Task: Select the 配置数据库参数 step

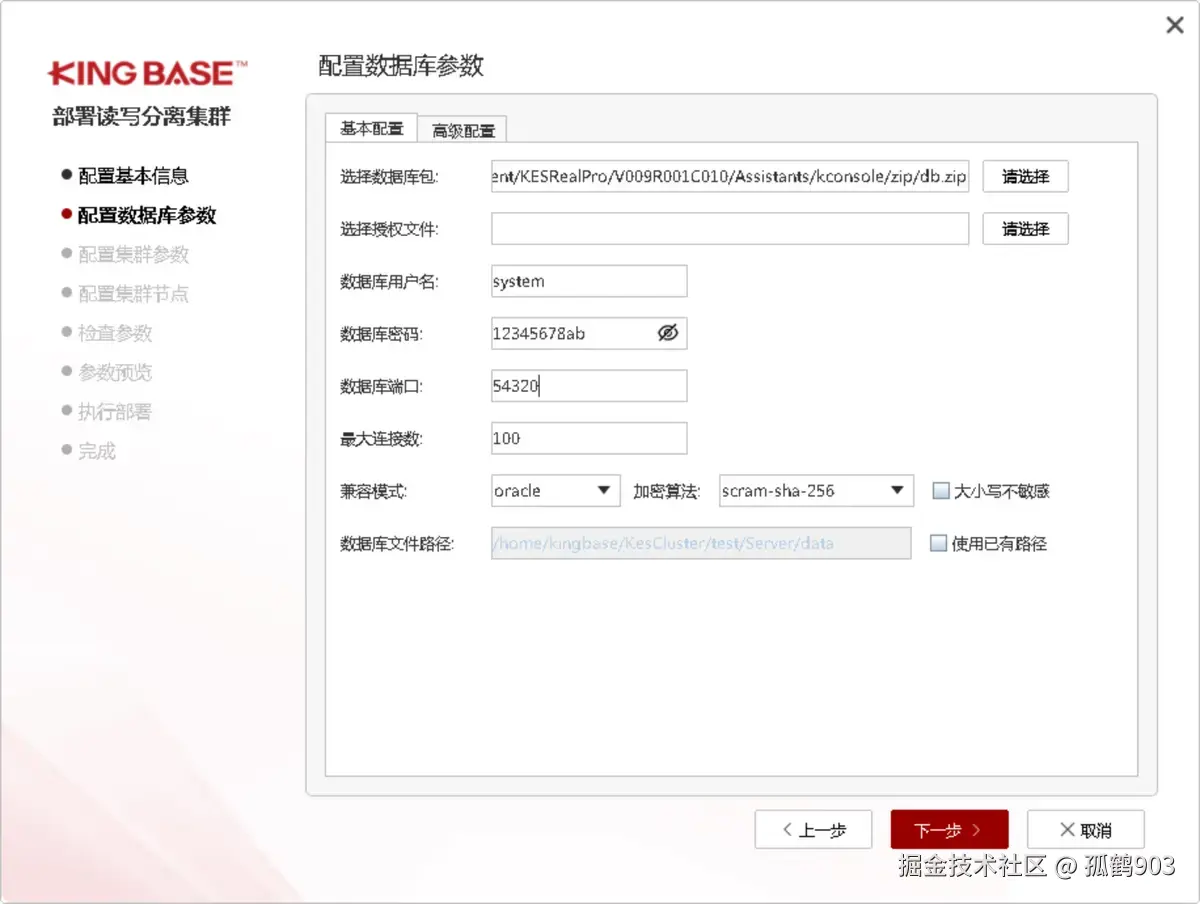Action: coord(147,215)
